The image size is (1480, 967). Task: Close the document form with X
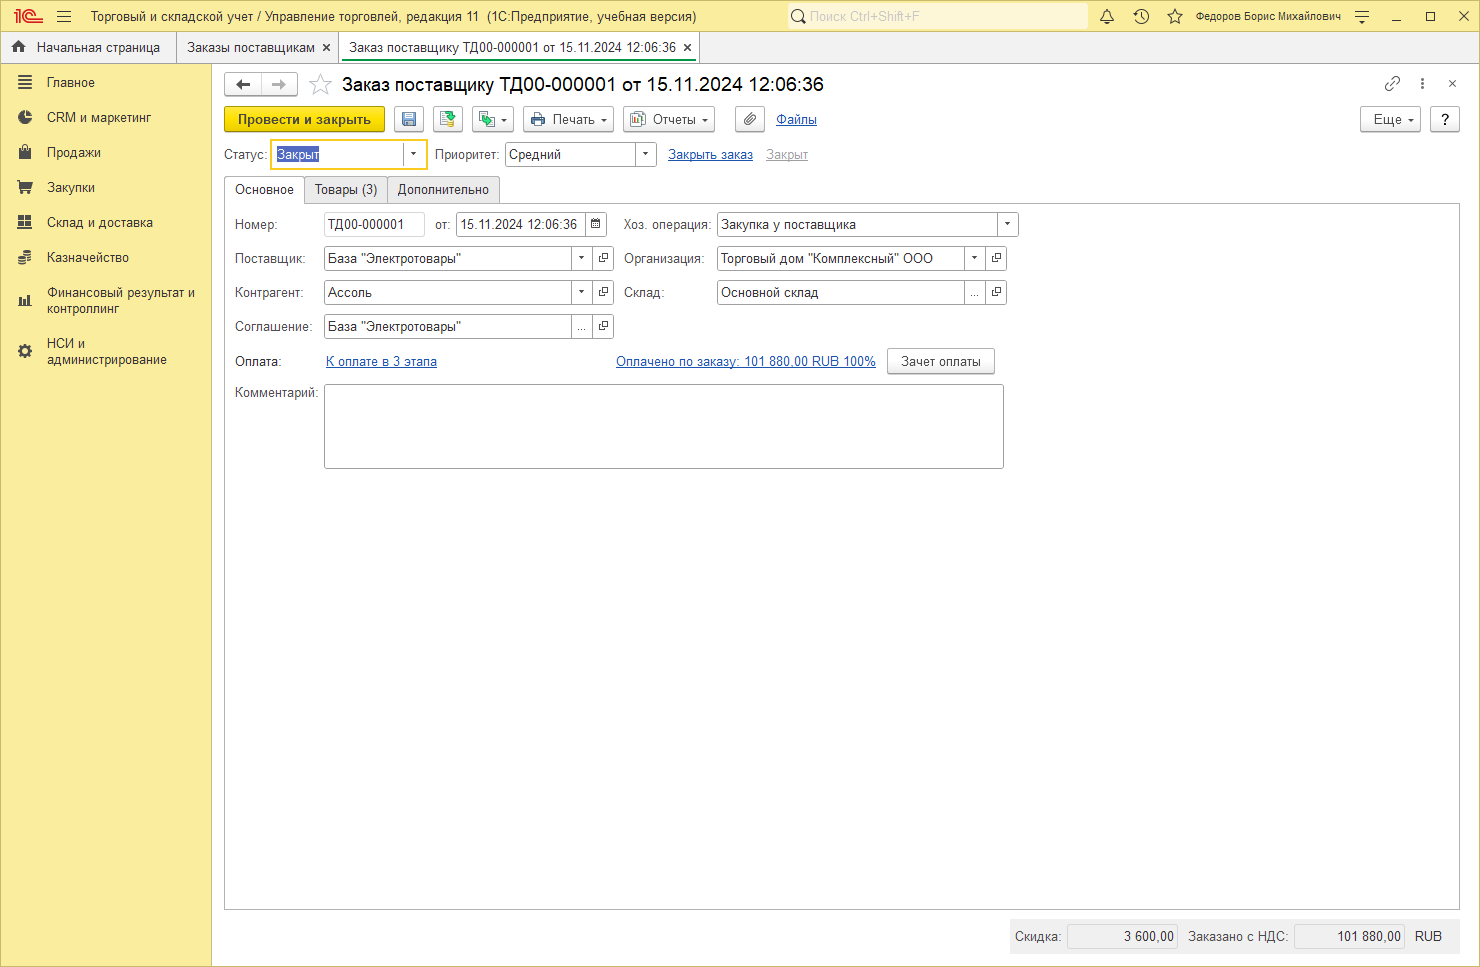coord(1452,84)
